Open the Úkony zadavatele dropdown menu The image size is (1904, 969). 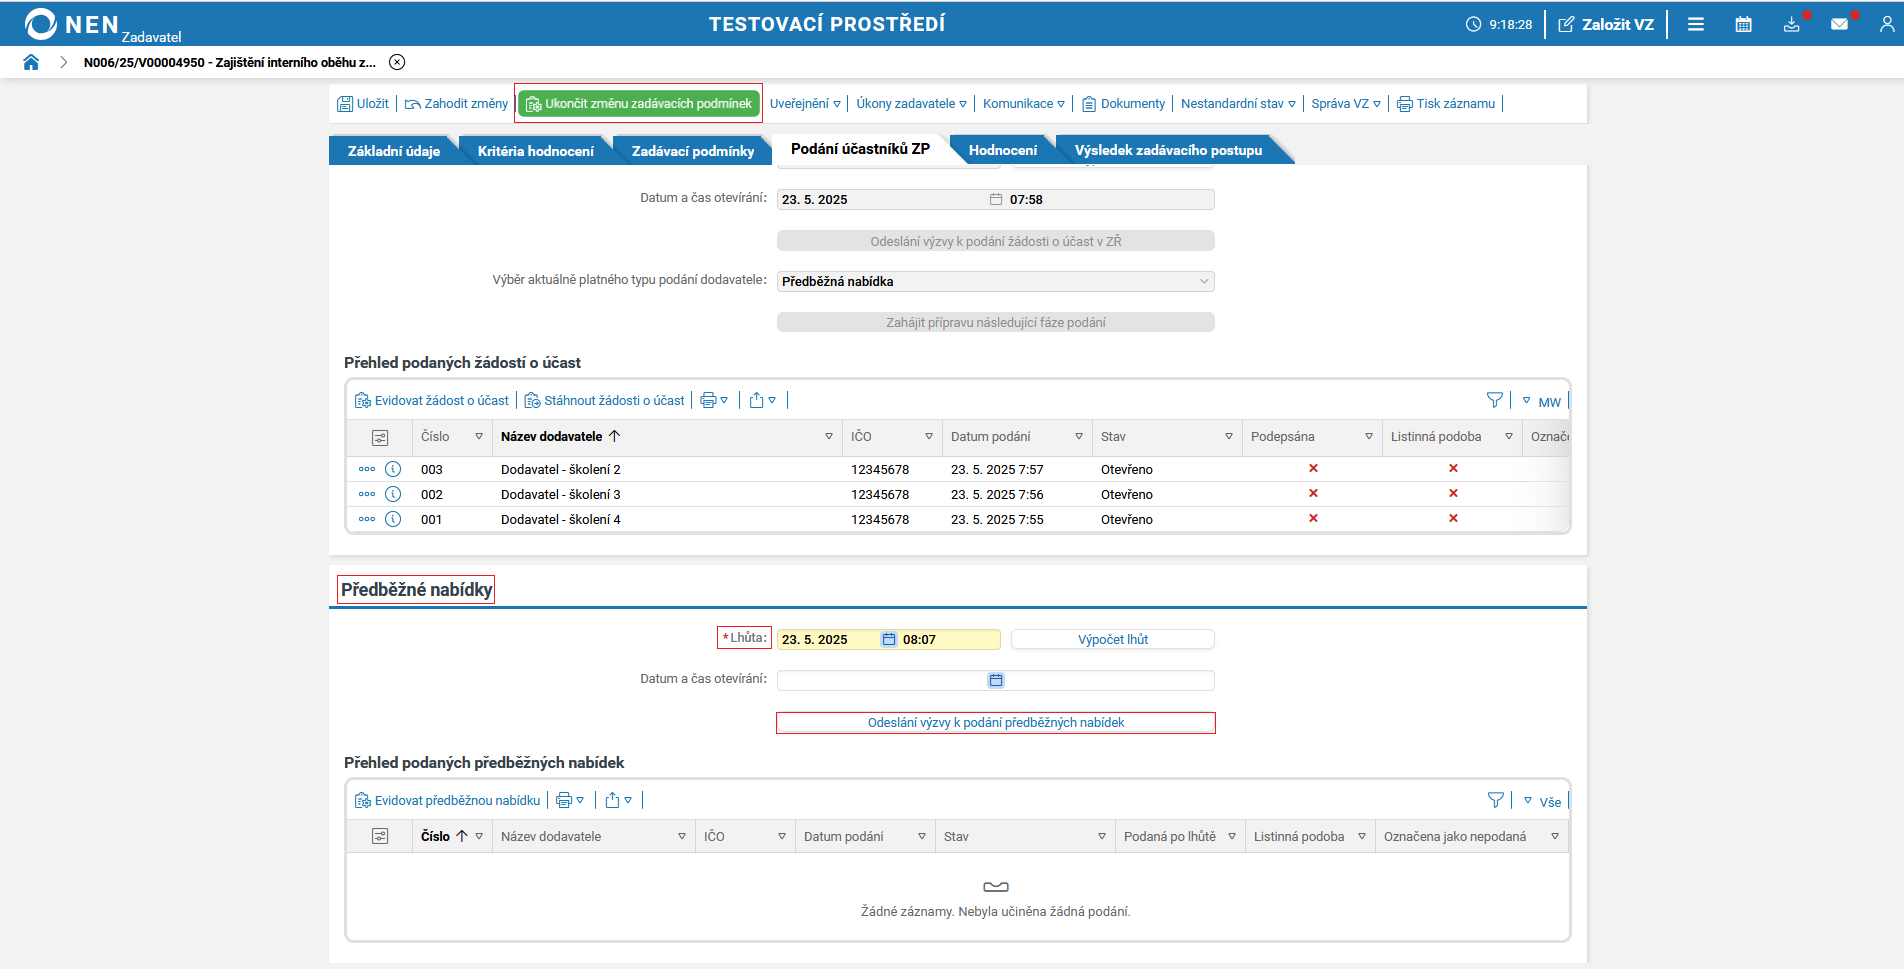[x=911, y=104]
